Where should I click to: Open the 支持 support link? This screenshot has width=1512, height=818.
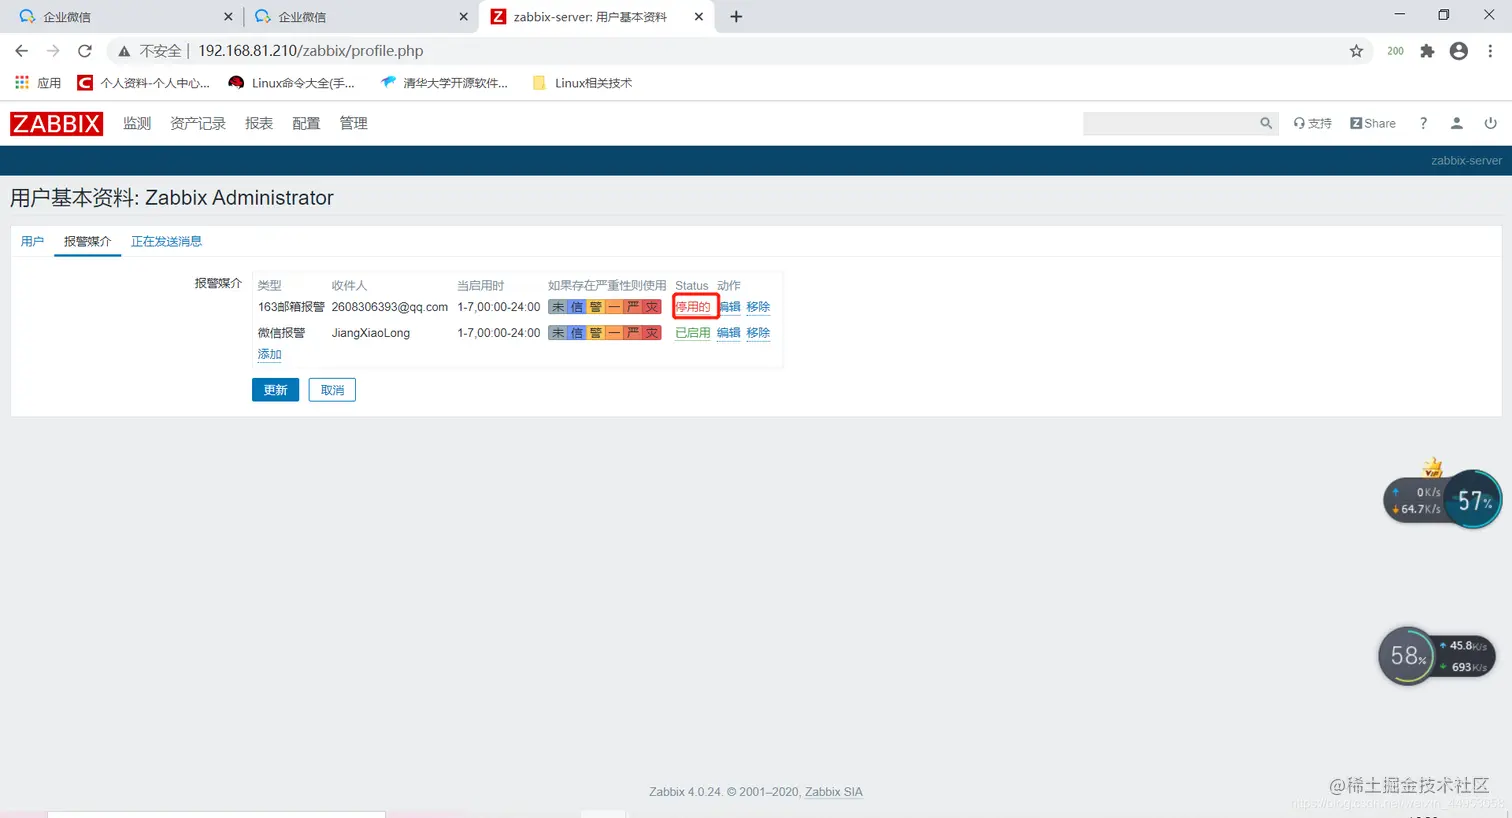pos(1312,123)
